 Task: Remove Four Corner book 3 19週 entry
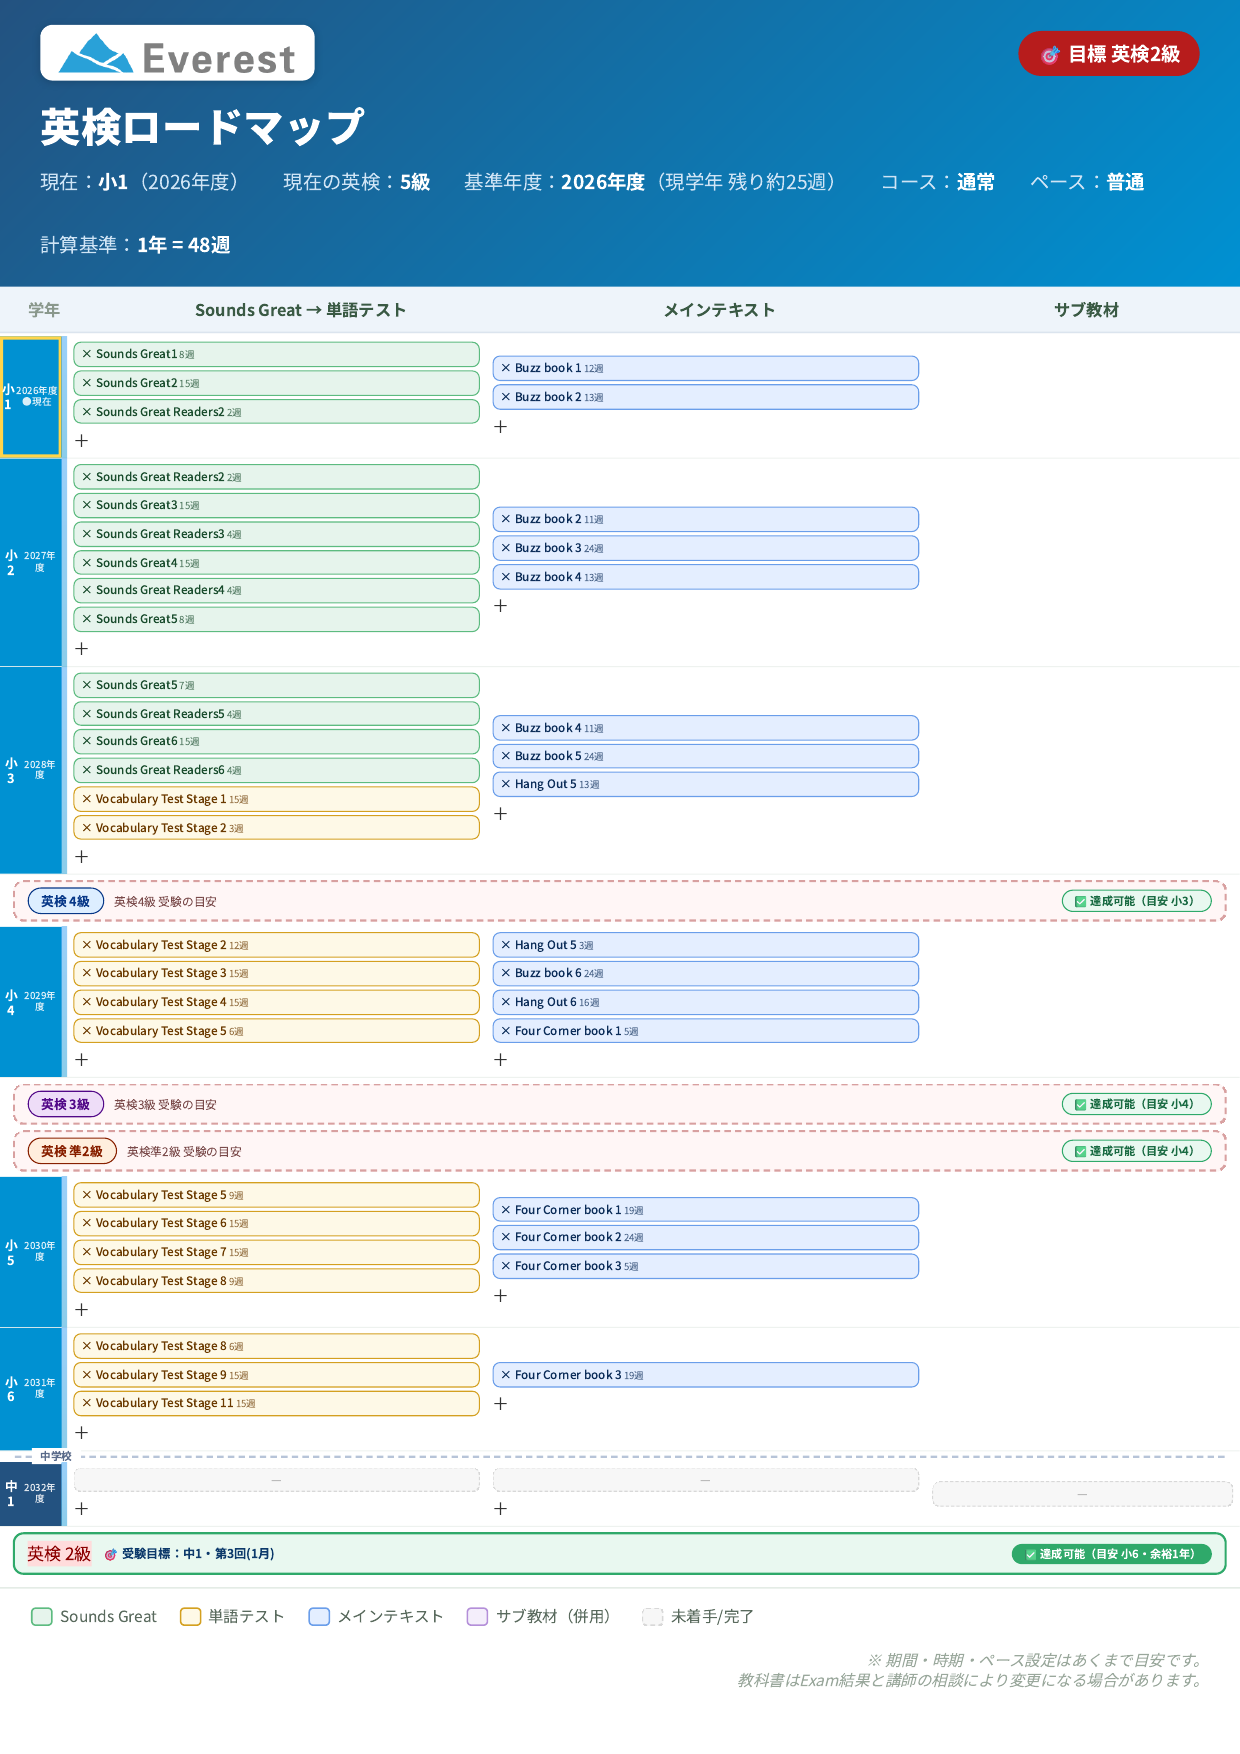pyautogui.click(x=506, y=1375)
